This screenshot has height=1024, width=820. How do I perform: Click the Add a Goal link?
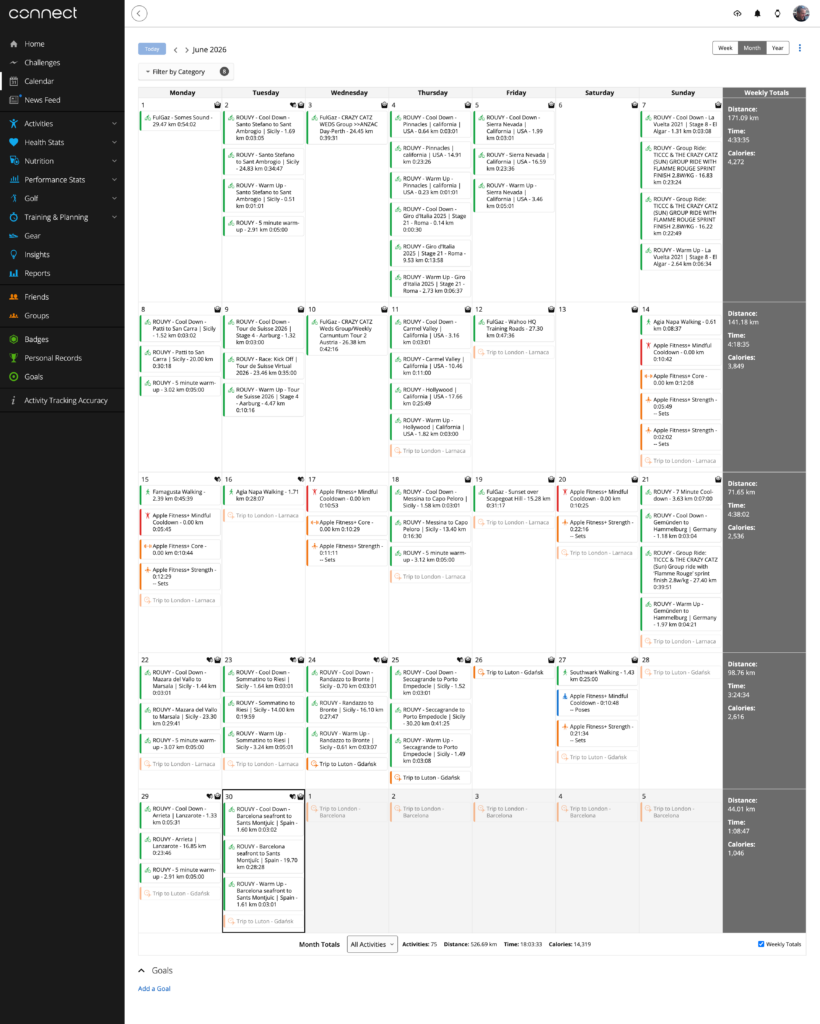click(154, 989)
